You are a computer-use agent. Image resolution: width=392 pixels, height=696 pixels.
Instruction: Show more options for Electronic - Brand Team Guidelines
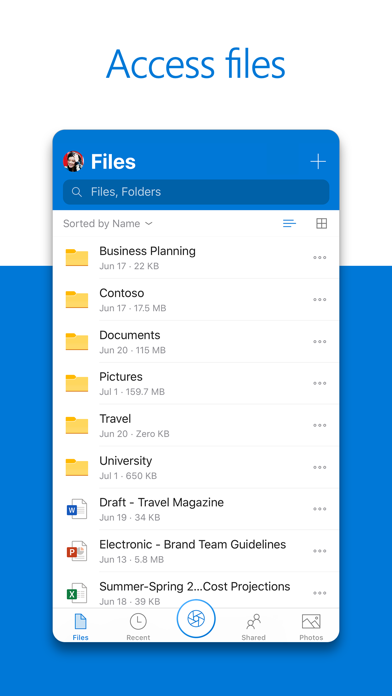pos(320,551)
